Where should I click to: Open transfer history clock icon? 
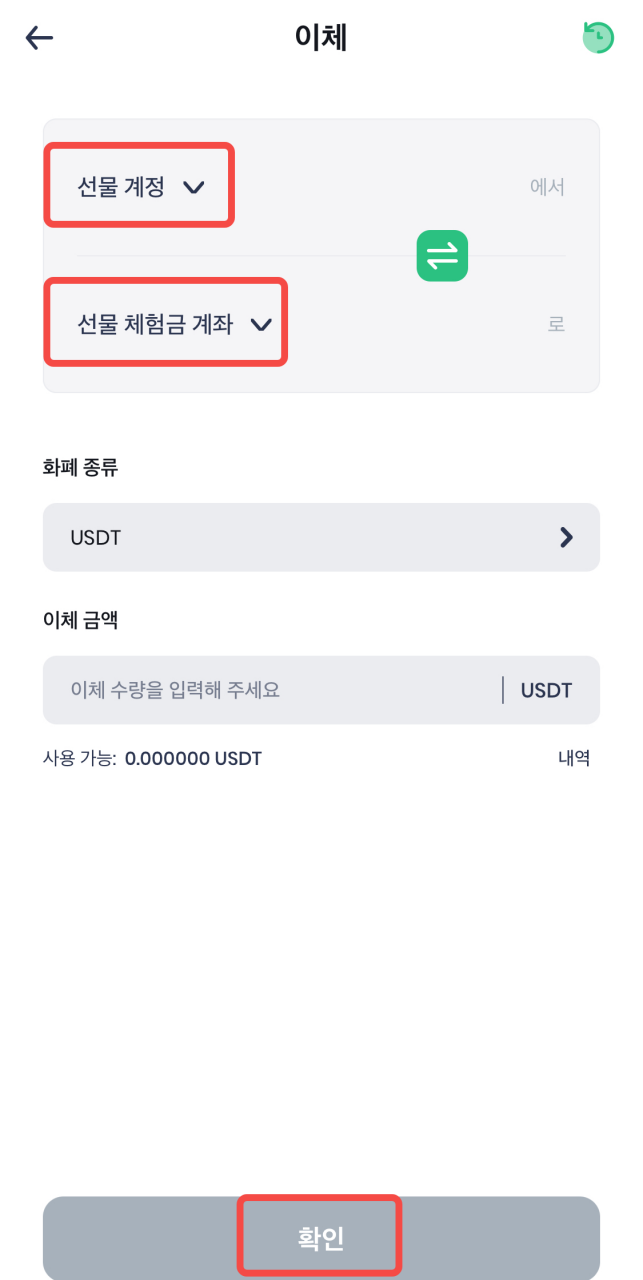(x=598, y=38)
